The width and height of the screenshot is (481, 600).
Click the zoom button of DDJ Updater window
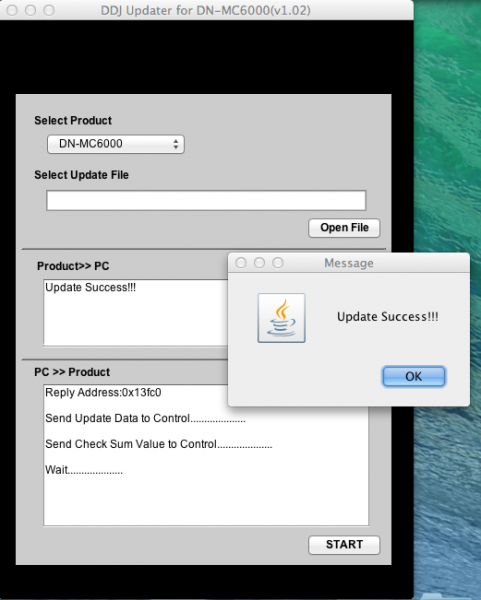click(49, 10)
